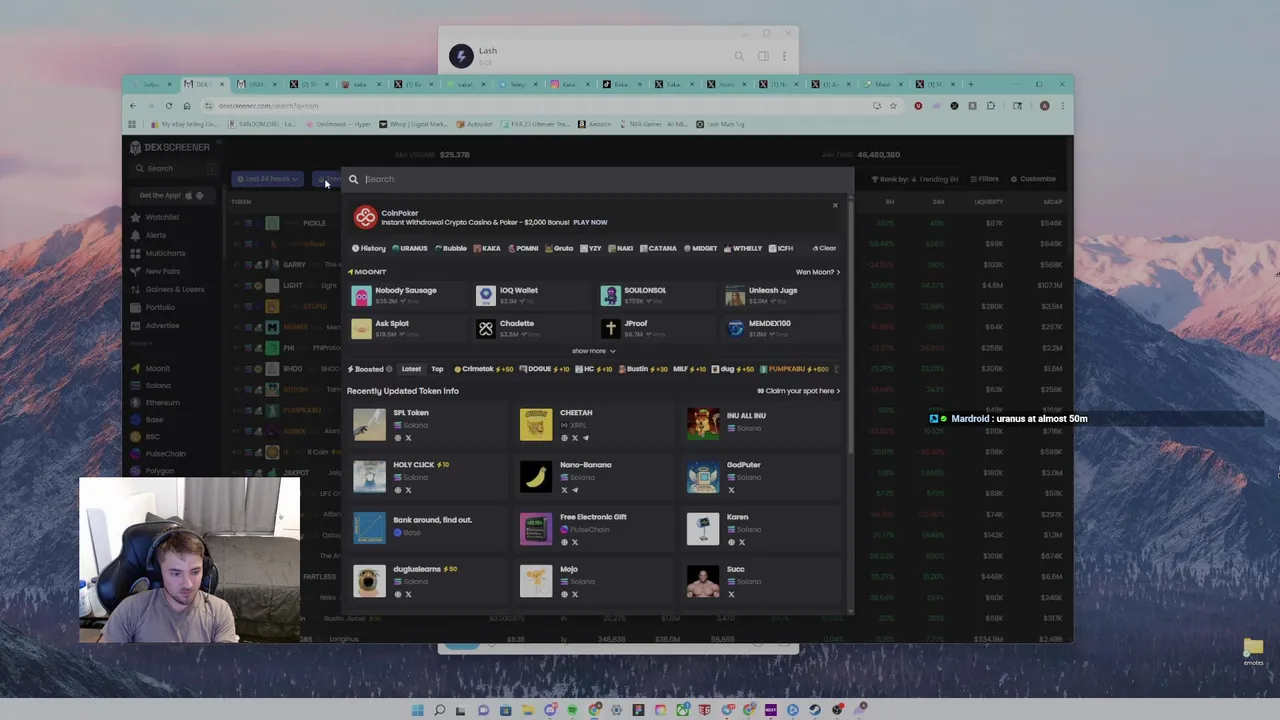
Task: Open Gainers & Losers in sidebar
Action: click(x=168, y=289)
